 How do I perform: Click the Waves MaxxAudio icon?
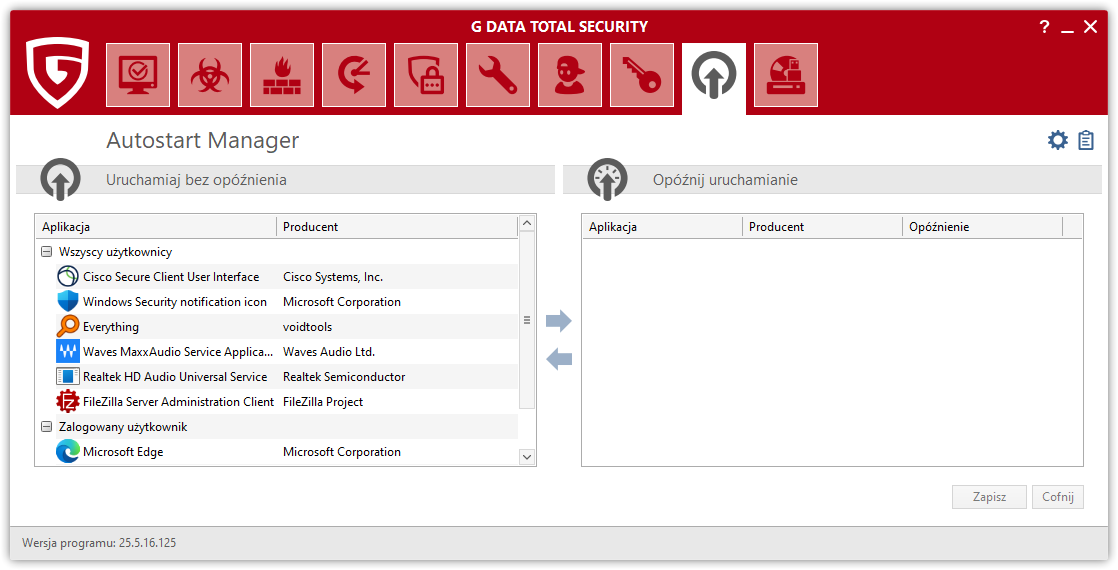68,352
